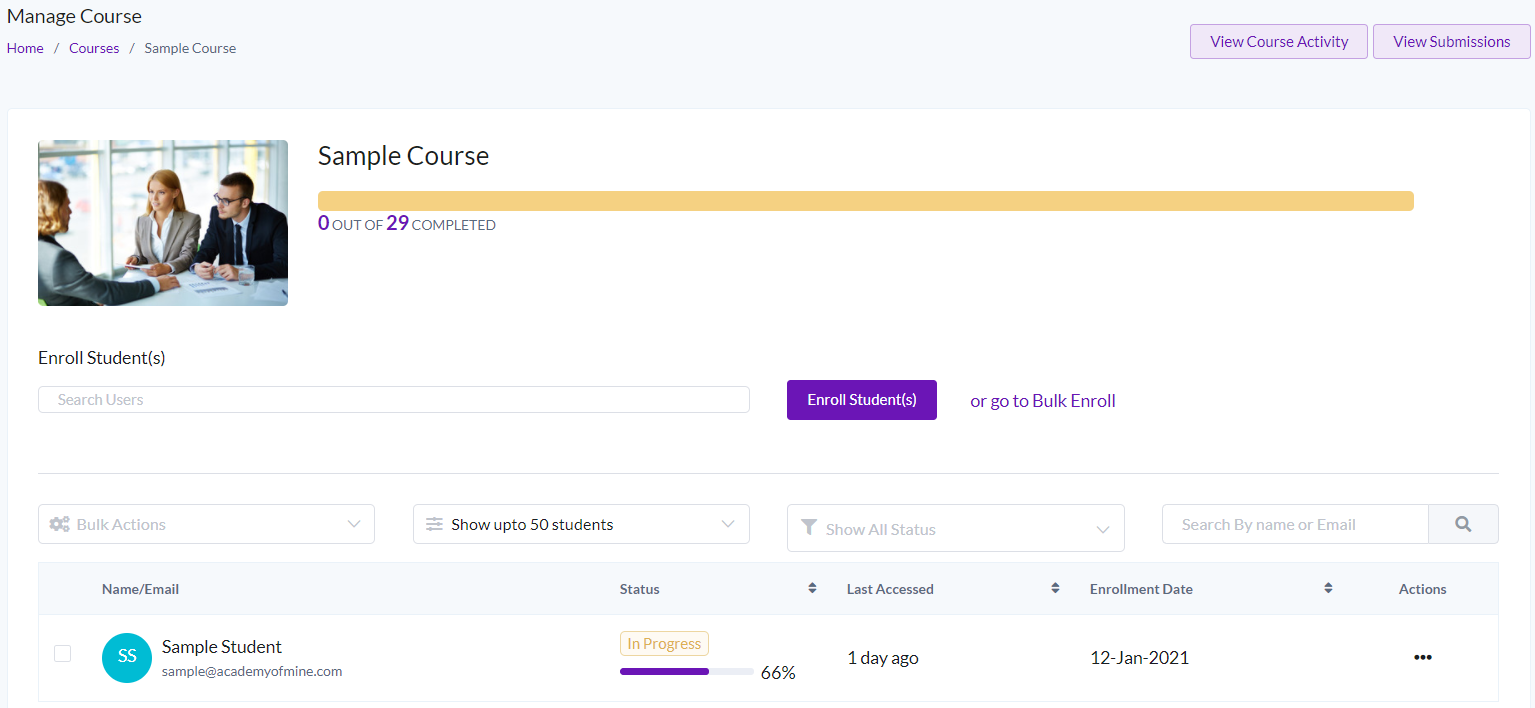Click the funnel icon in the status filter

pos(809,527)
